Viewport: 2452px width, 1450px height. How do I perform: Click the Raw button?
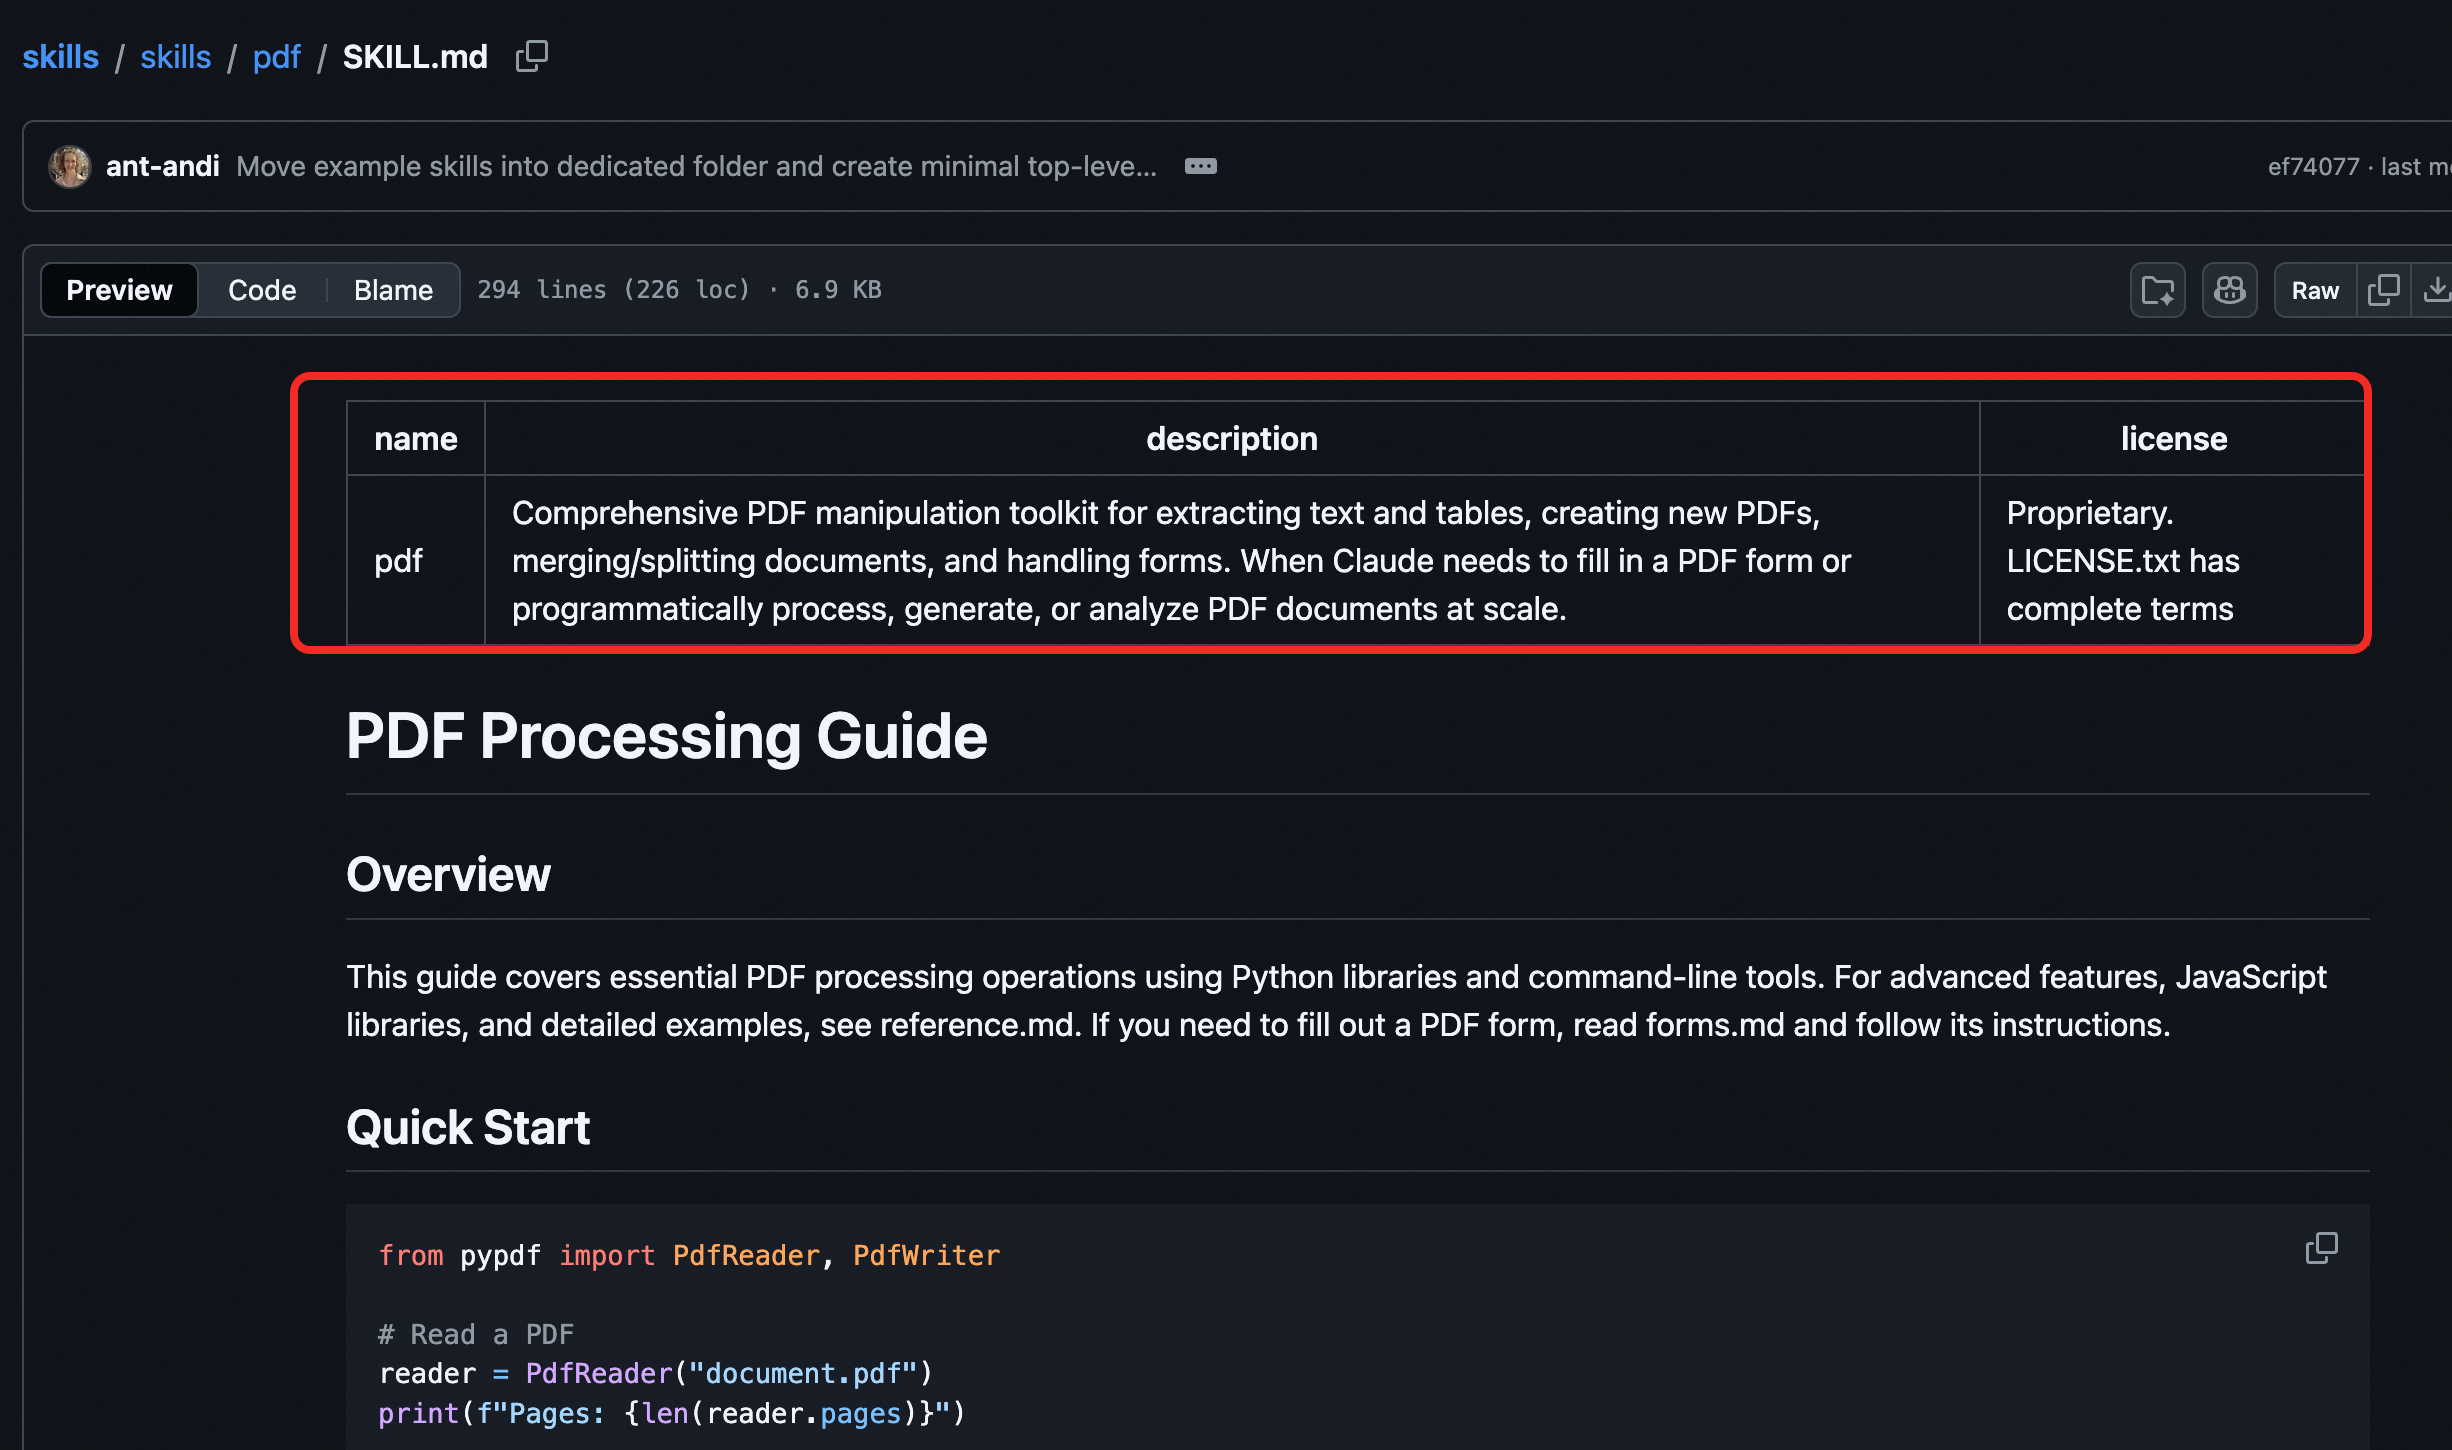coord(2314,290)
